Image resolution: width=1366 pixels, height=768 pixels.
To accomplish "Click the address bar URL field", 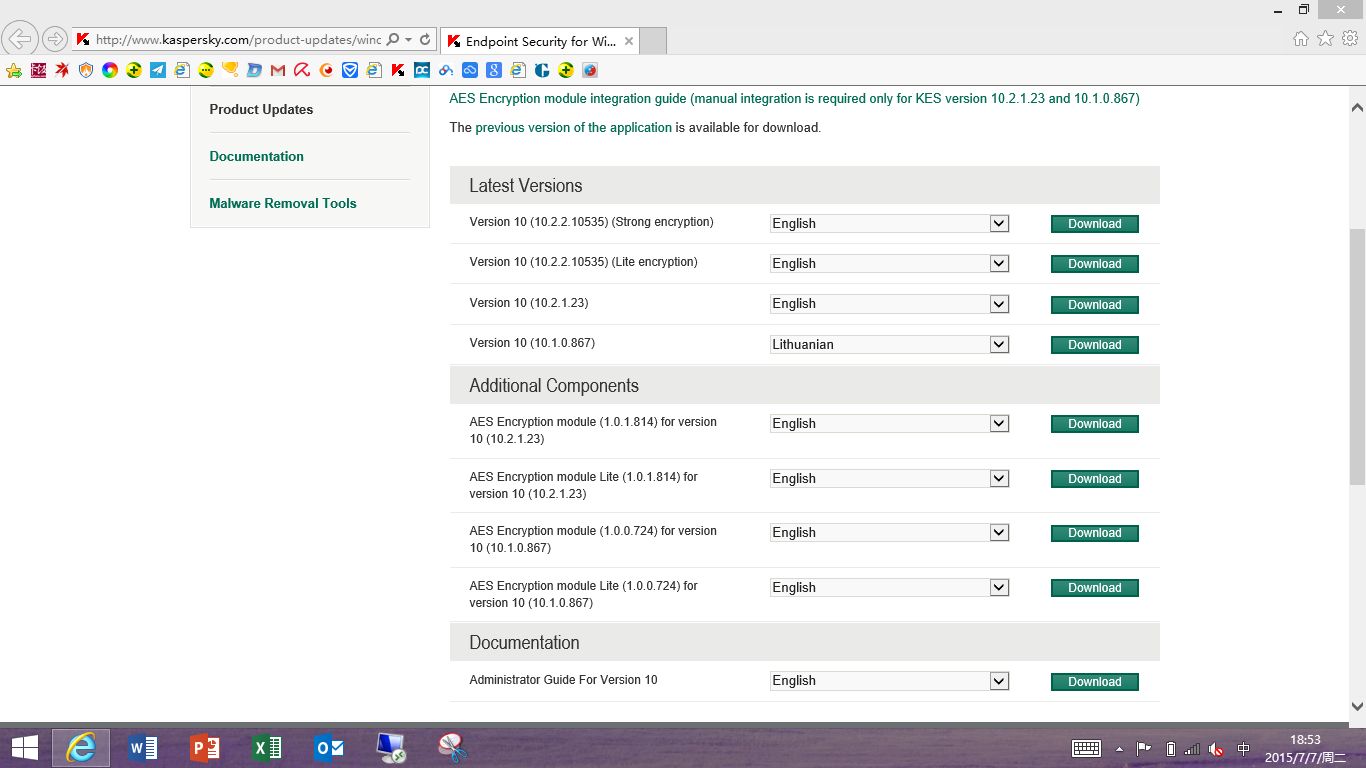I will pos(238,40).
